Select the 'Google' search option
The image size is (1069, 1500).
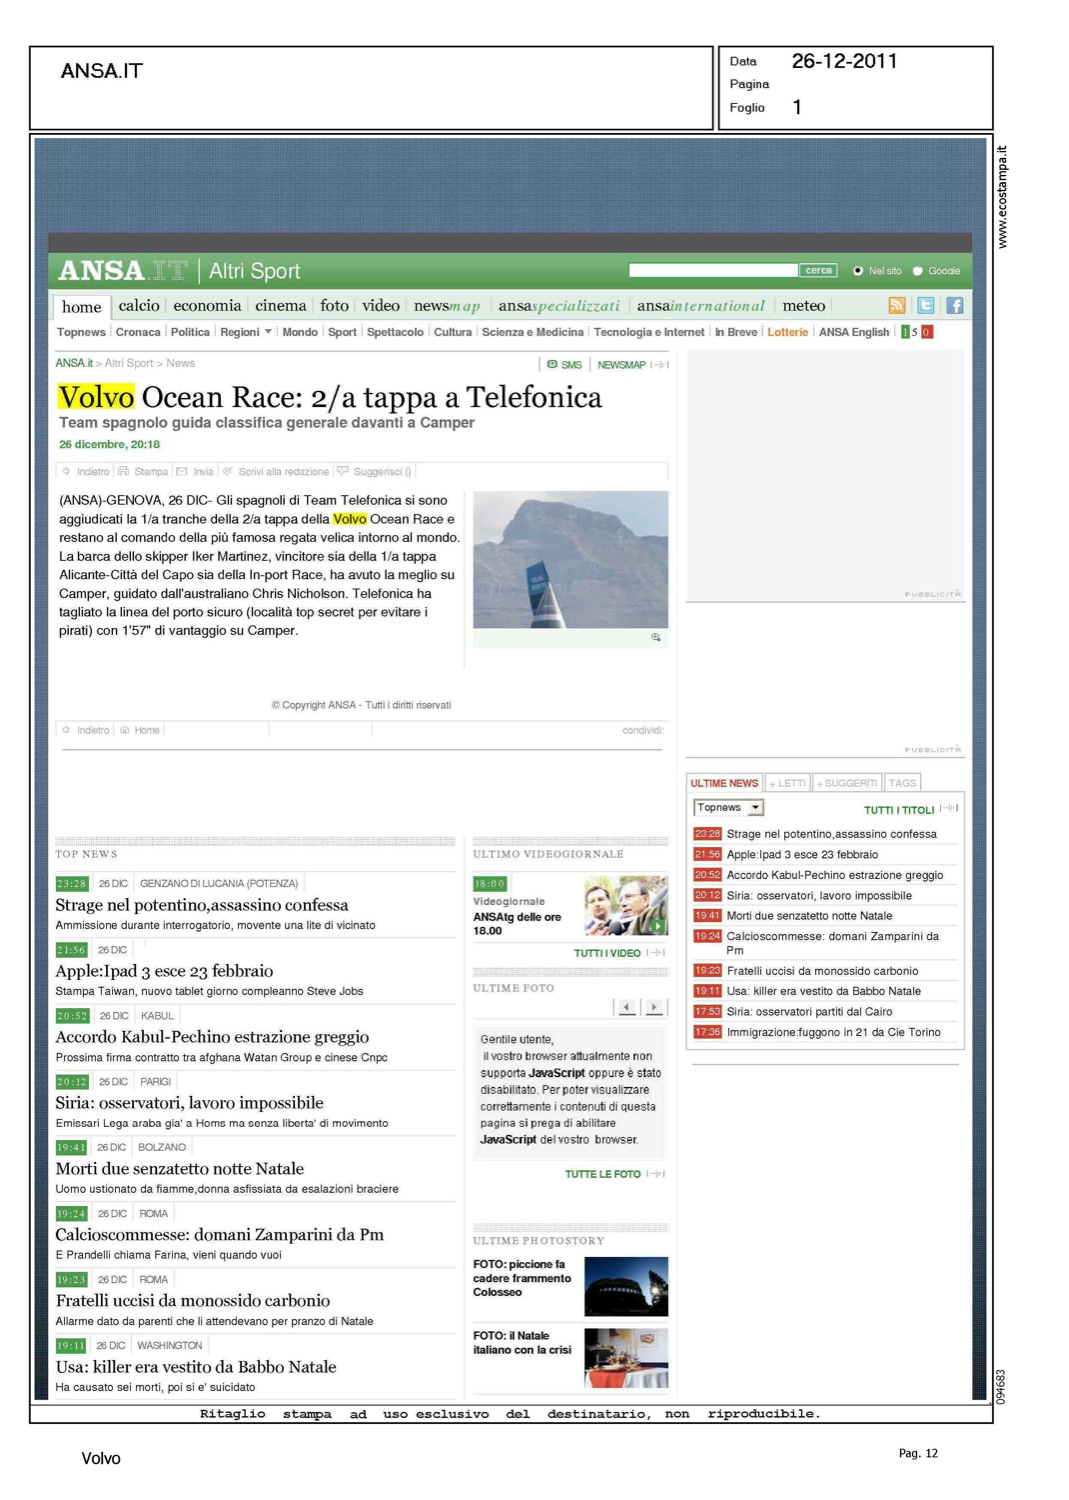pyautogui.click(x=918, y=271)
